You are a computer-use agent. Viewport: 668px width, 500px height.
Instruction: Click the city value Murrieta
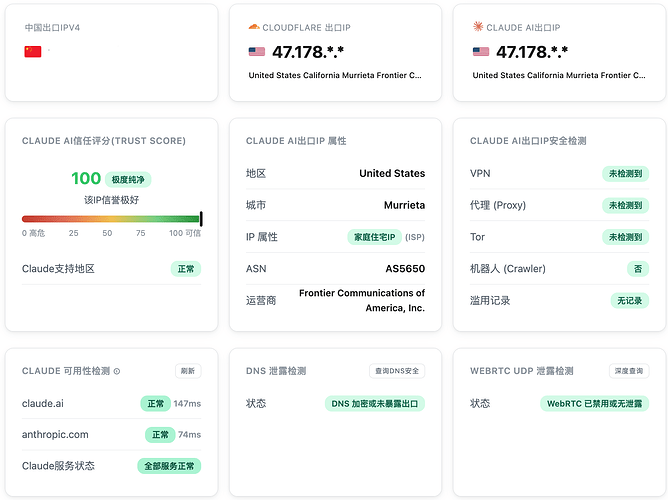pyautogui.click(x=404, y=205)
